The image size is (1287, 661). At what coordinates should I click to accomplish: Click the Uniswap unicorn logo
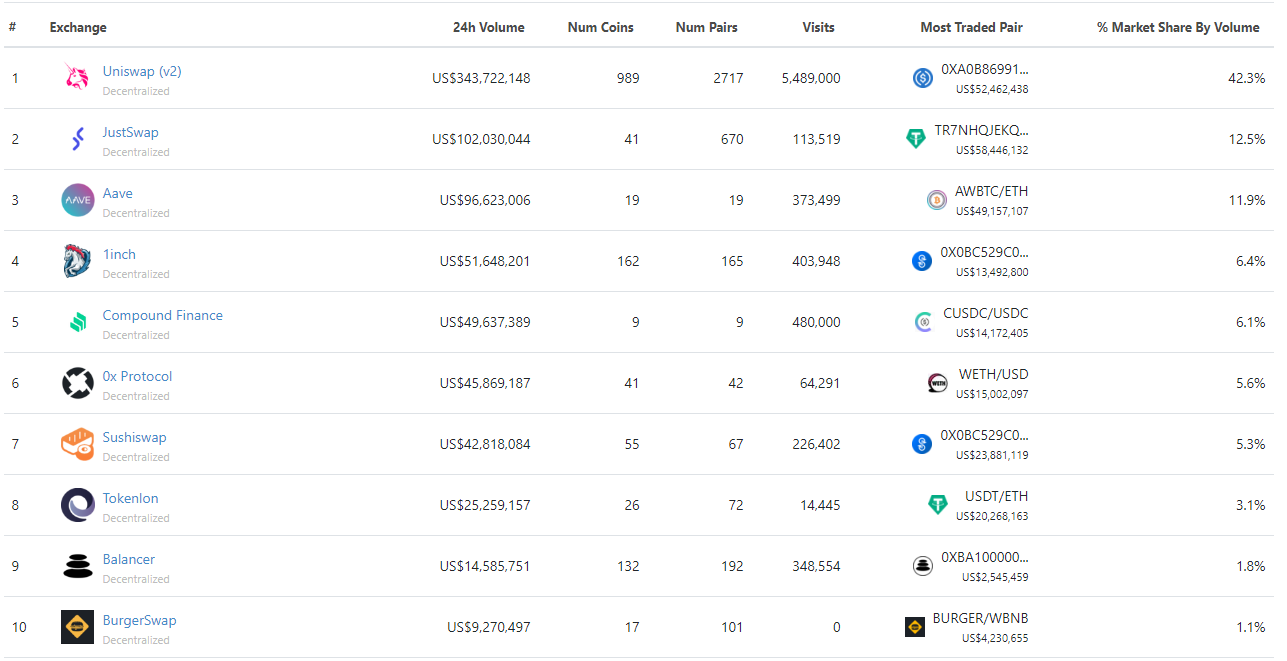pos(77,78)
